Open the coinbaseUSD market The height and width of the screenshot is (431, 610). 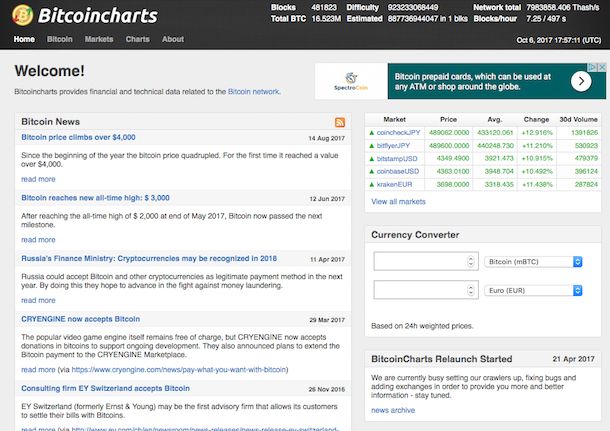click(398, 172)
